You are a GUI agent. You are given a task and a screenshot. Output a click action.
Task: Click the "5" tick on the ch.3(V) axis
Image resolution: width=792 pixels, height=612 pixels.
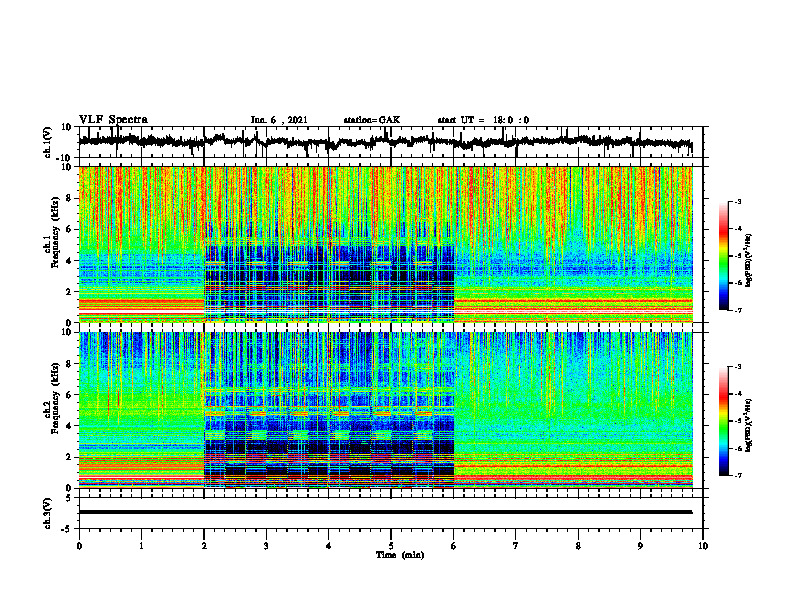click(69, 497)
